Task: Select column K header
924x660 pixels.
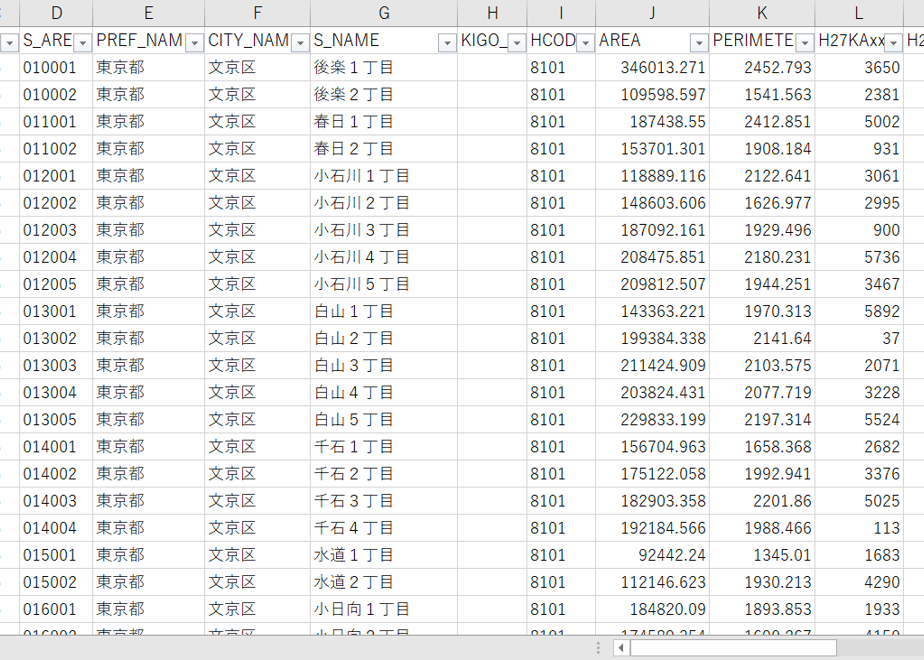Action: pyautogui.click(x=762, y=12)
